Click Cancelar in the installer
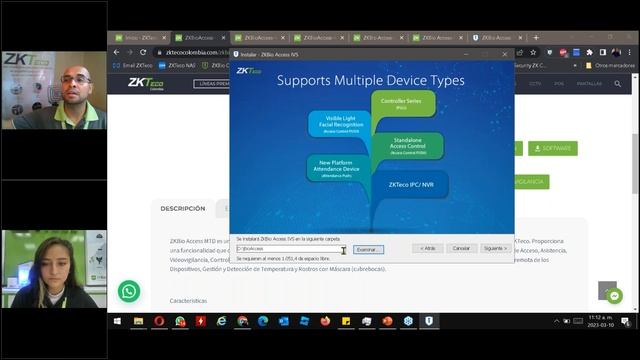The width and height of the screenshot is (640, 360). [x=461, y=248]
